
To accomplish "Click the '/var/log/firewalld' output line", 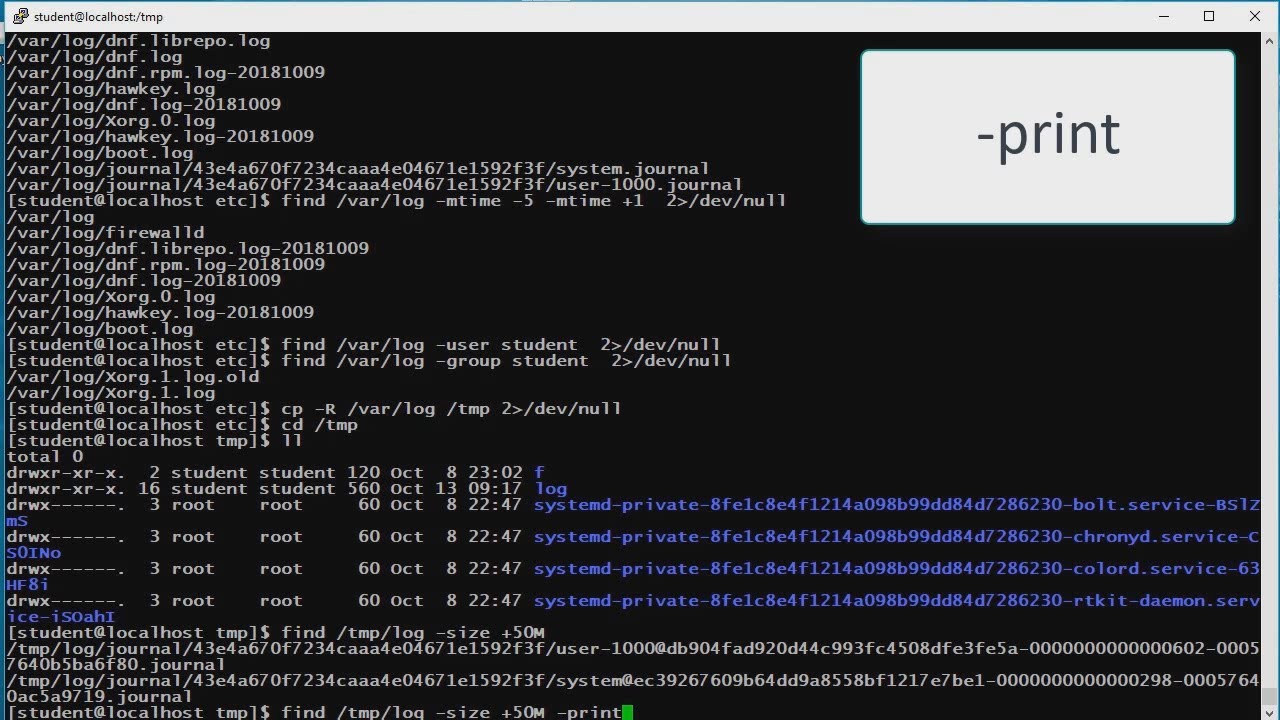I will [105, 233].
